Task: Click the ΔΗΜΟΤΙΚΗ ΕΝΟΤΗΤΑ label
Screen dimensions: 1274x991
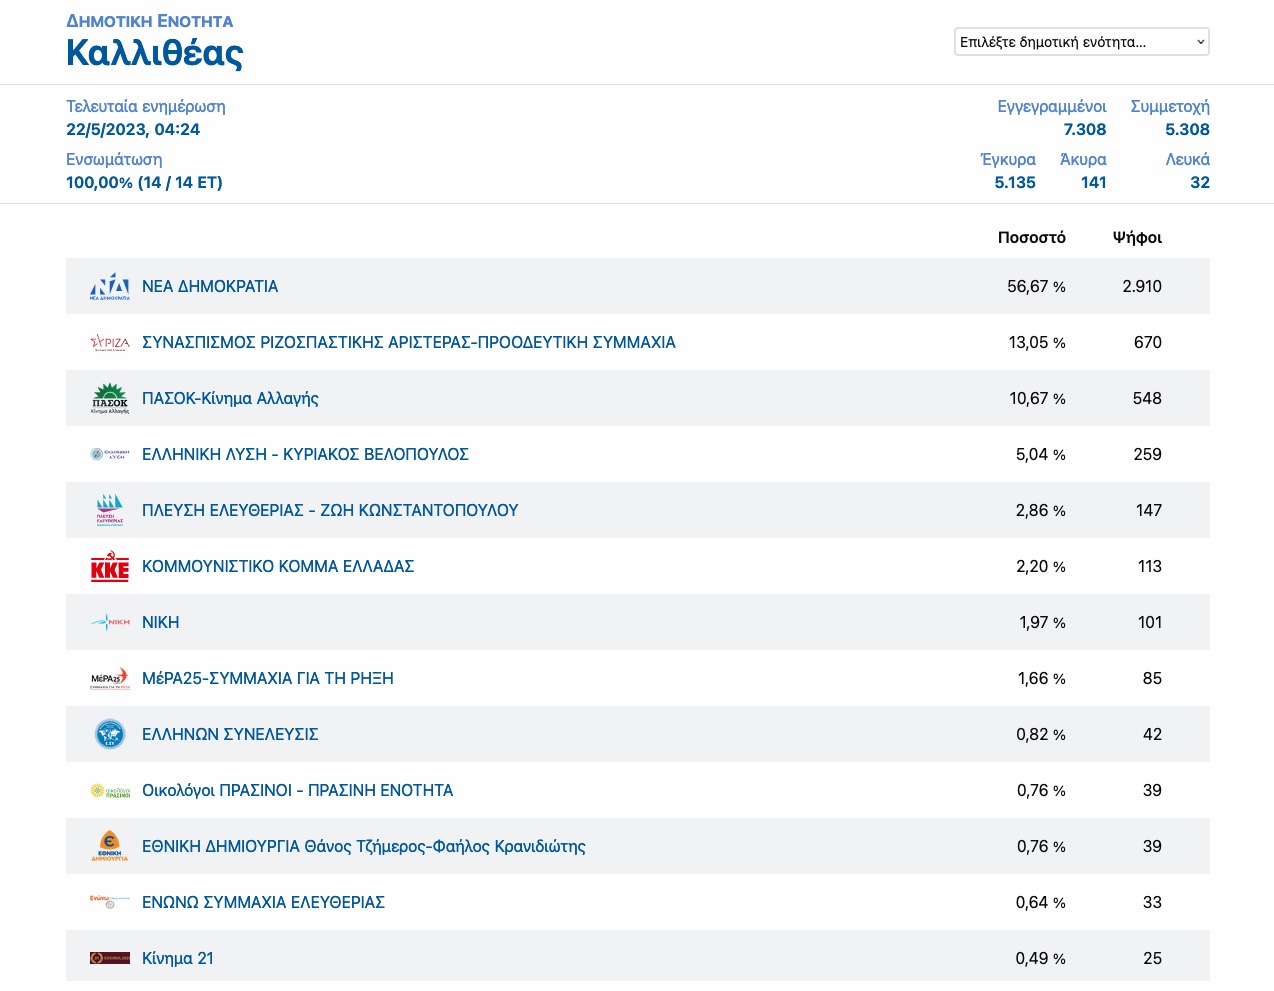Action: click(x=150, y=21)
